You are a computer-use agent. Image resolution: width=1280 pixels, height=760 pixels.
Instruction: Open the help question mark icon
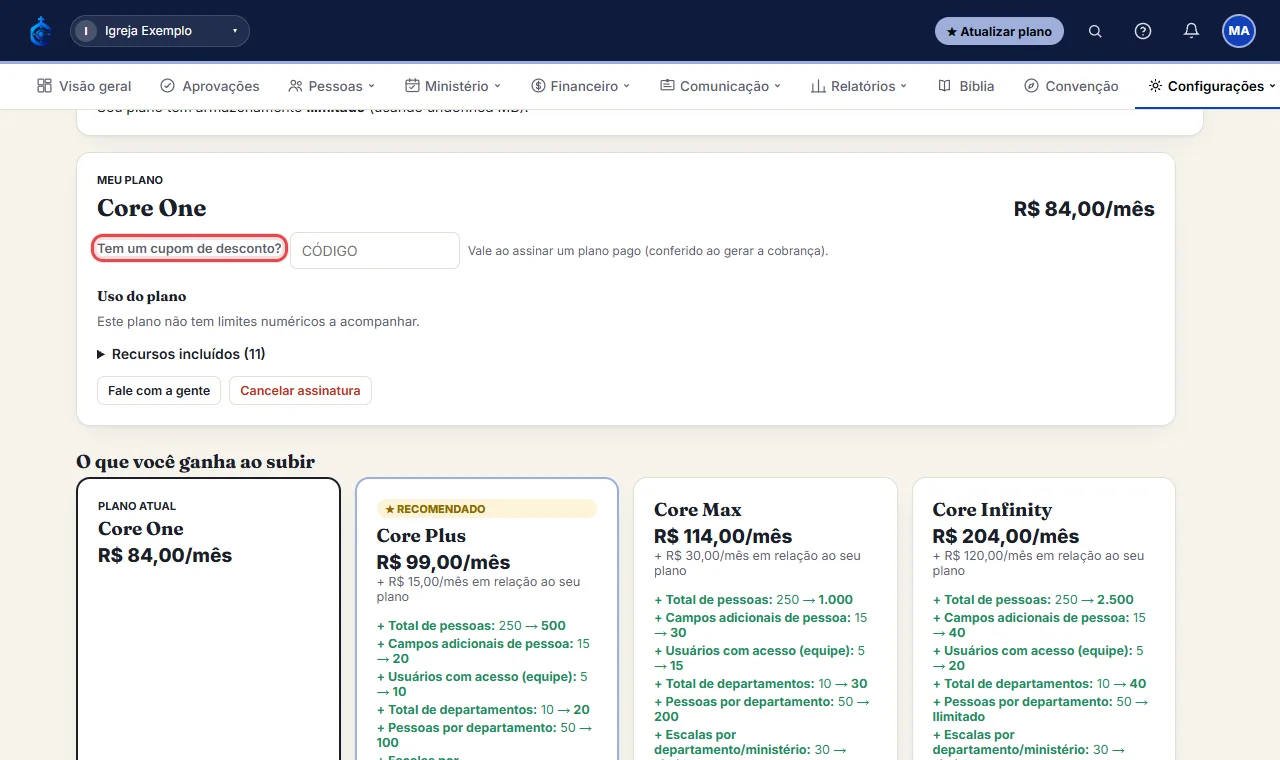[x=1143, y=31]
